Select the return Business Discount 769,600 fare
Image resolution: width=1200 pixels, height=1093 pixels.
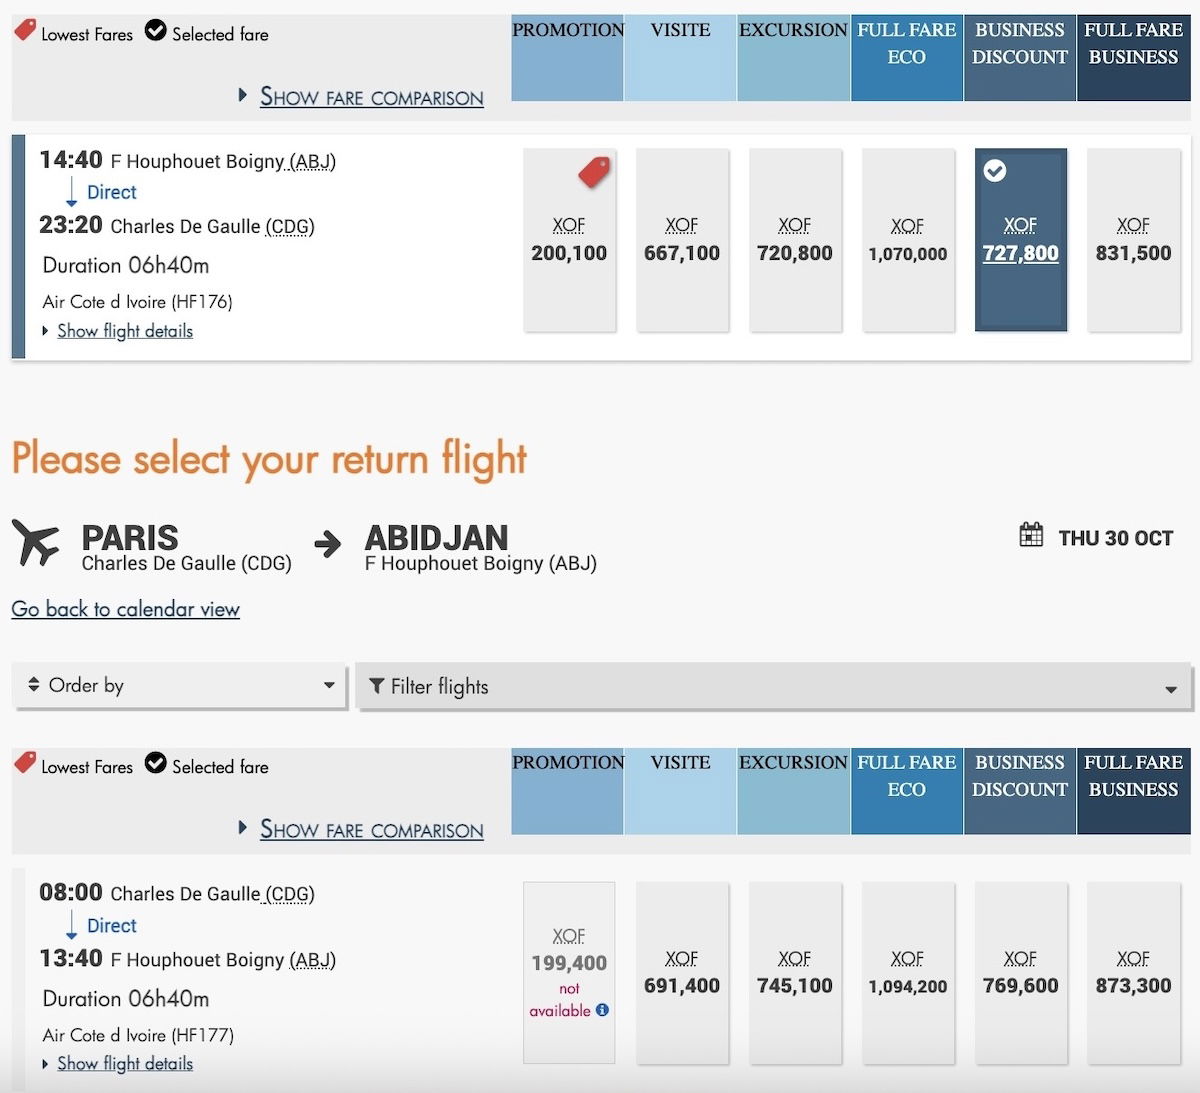click(x=1020, y=973)
